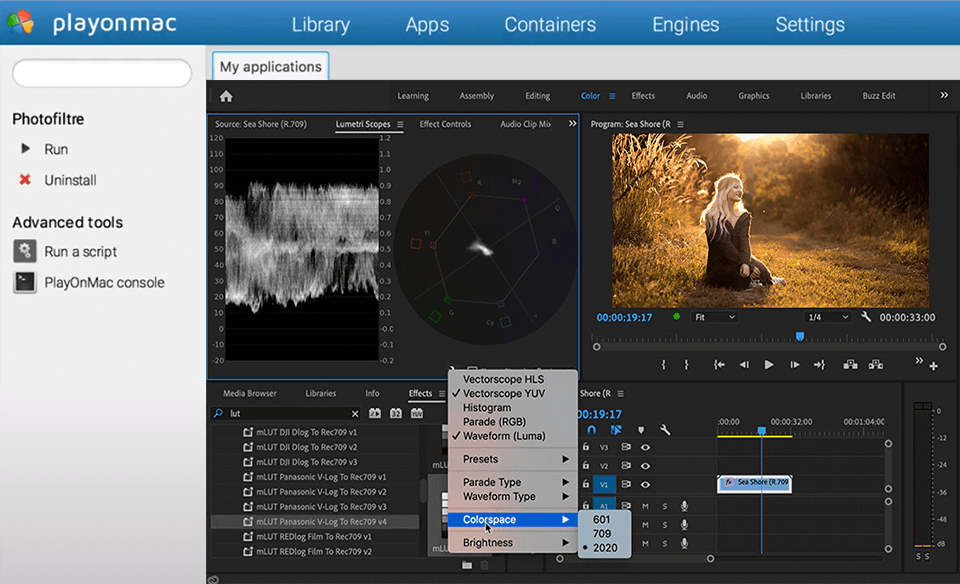Click the Home icon in Premiere
The width and height of the screenshot is (960, 584).
[x=226, y=96]
